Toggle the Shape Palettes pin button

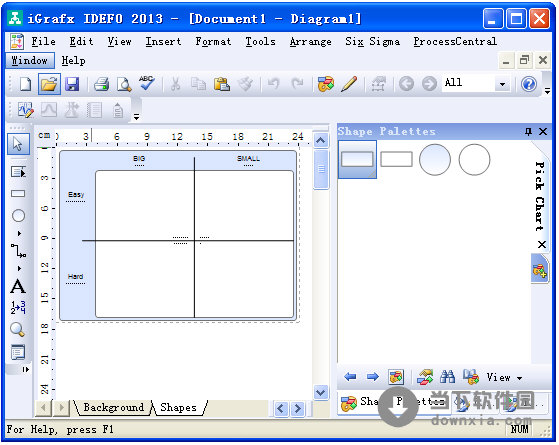click(x=528, y=132)
